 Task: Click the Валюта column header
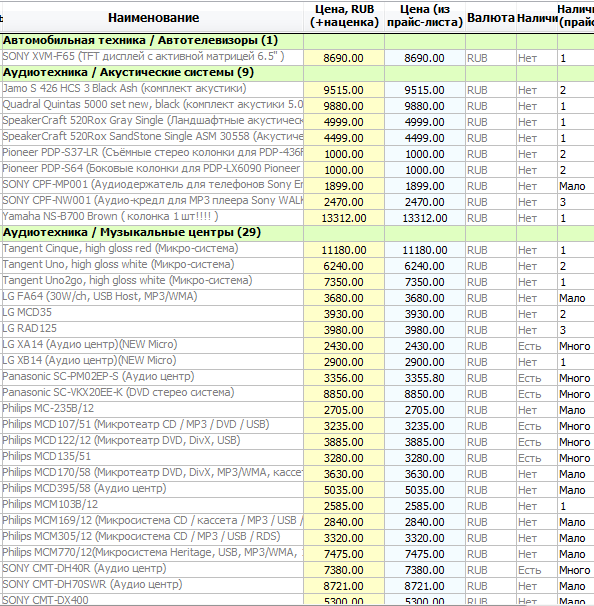click(490, 18)
